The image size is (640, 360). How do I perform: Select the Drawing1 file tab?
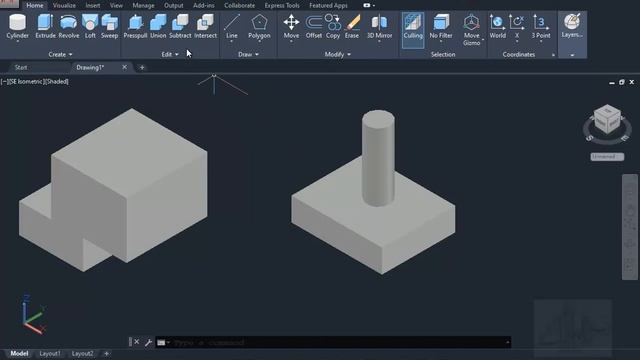pos(90,67)
